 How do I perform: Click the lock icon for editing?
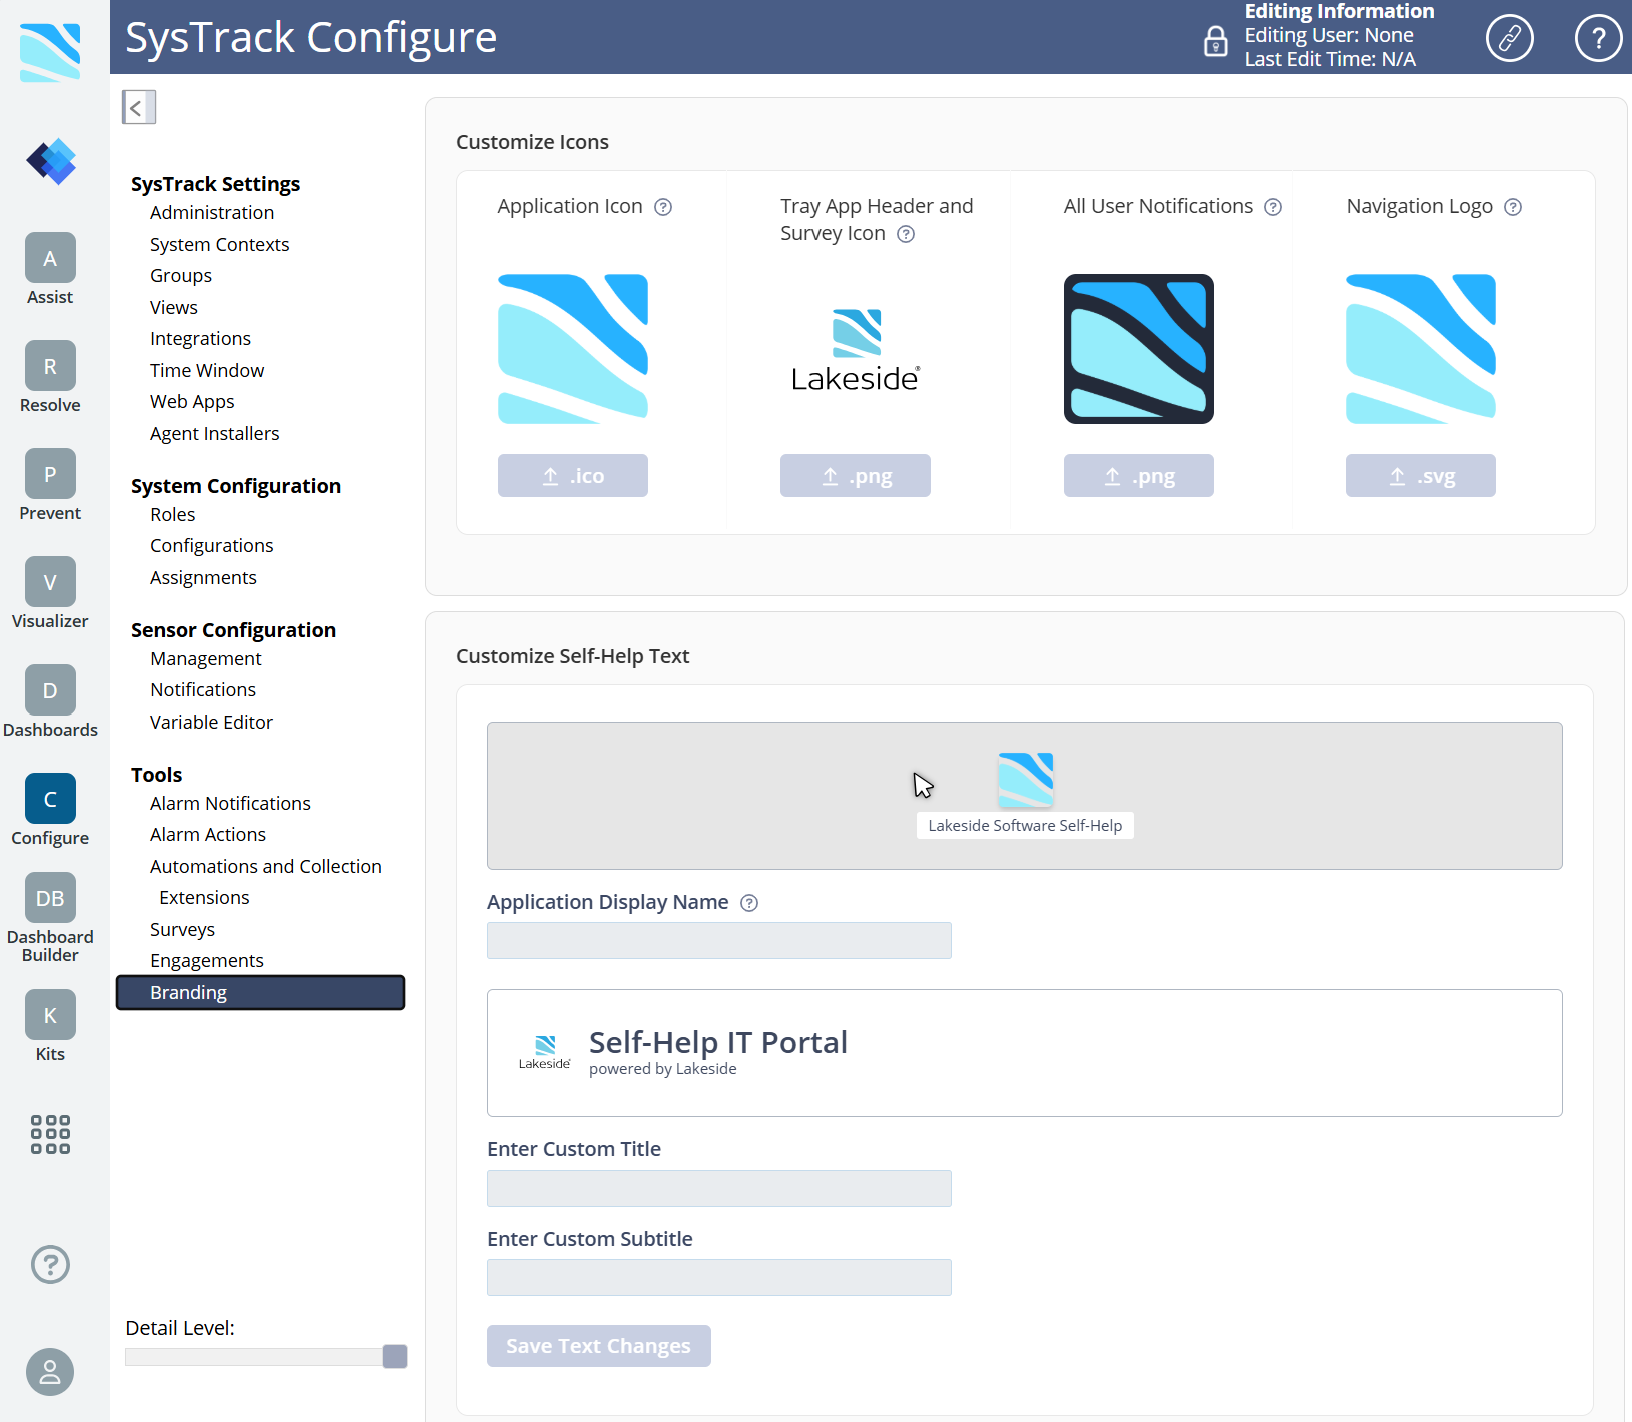1215,41
